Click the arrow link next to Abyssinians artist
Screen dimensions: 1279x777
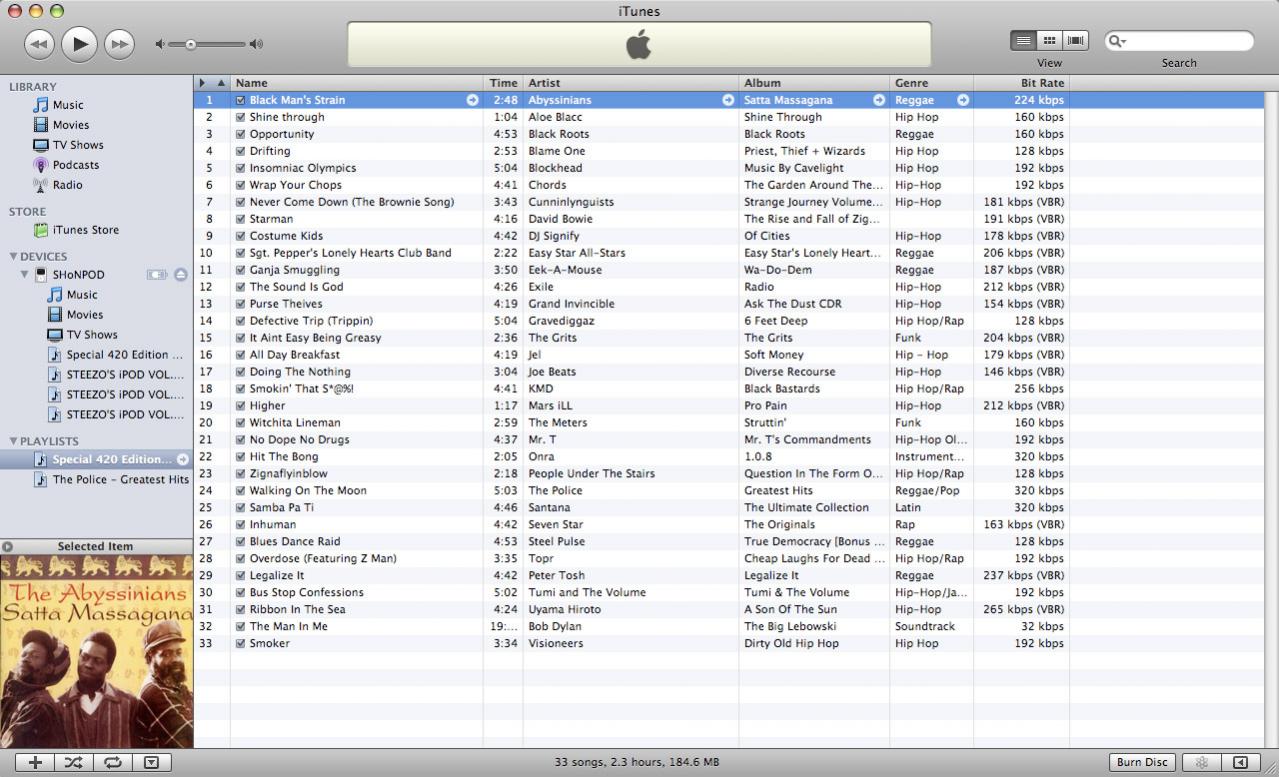point(728,100)
